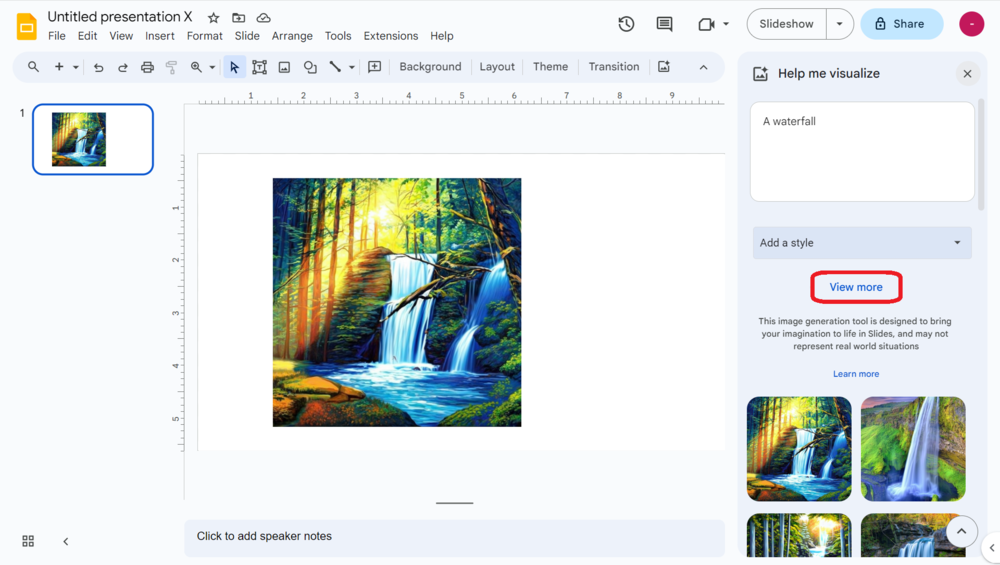Click the Undo icon in toolbar
Screen dimensions: 1000x565
pos(98,67)
